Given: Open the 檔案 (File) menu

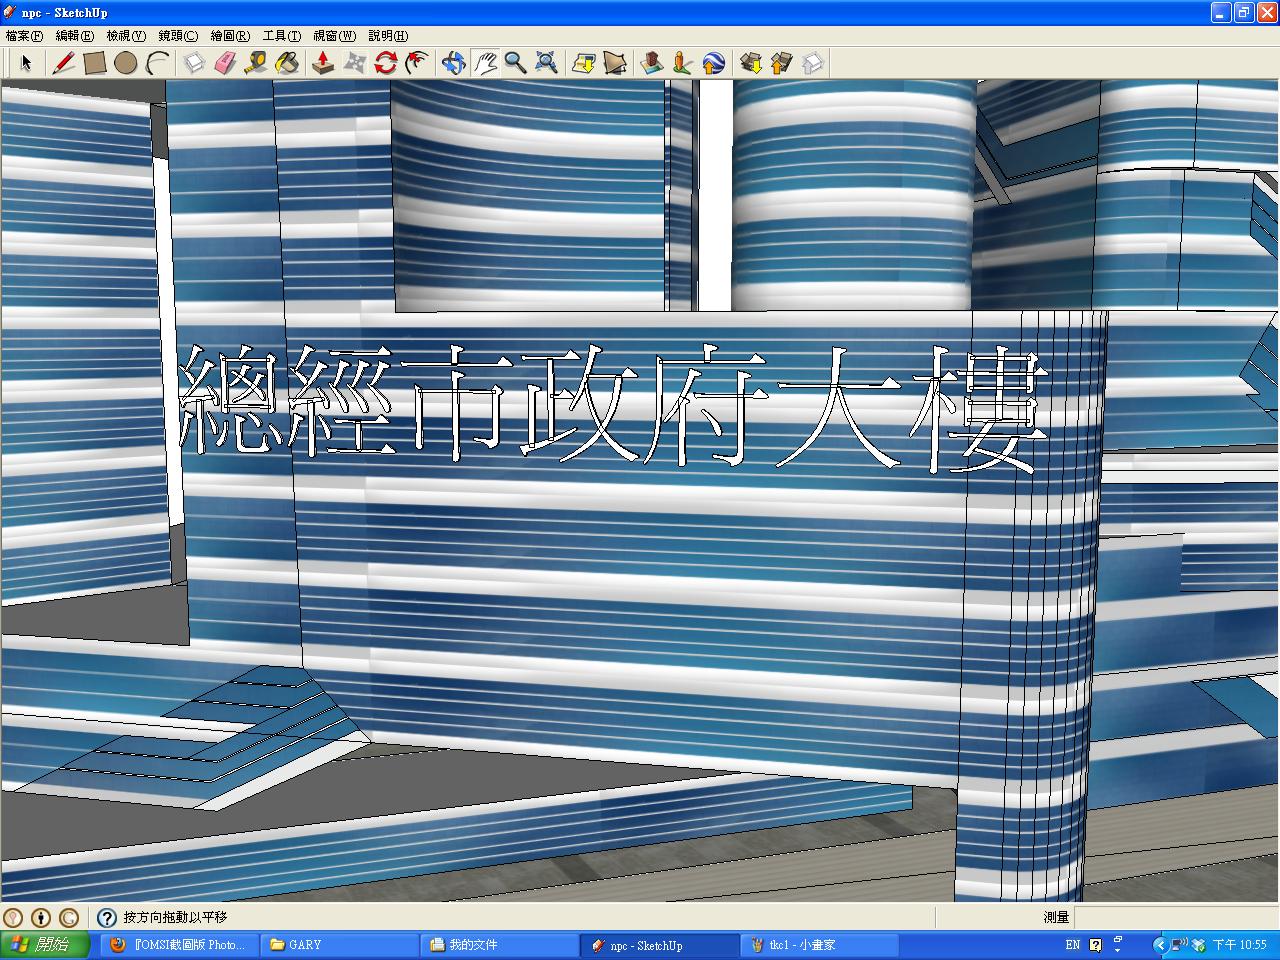Looking at the screenshot, I should tap(24, 36).
